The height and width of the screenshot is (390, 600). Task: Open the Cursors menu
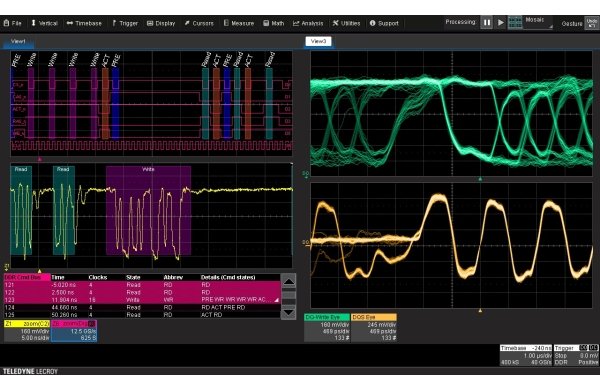point(199,23)
